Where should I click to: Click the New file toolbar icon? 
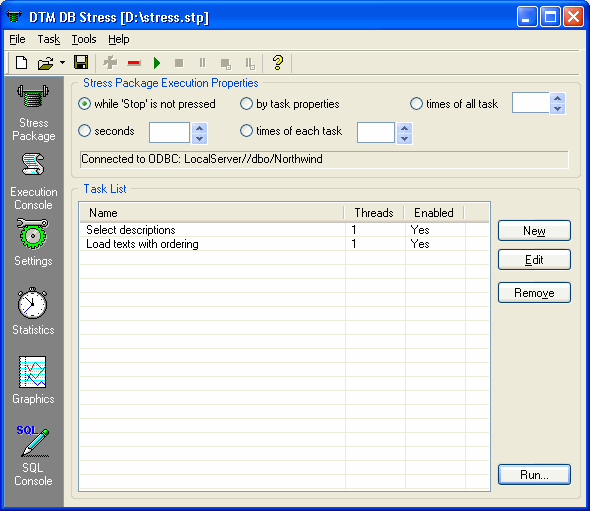21,62
